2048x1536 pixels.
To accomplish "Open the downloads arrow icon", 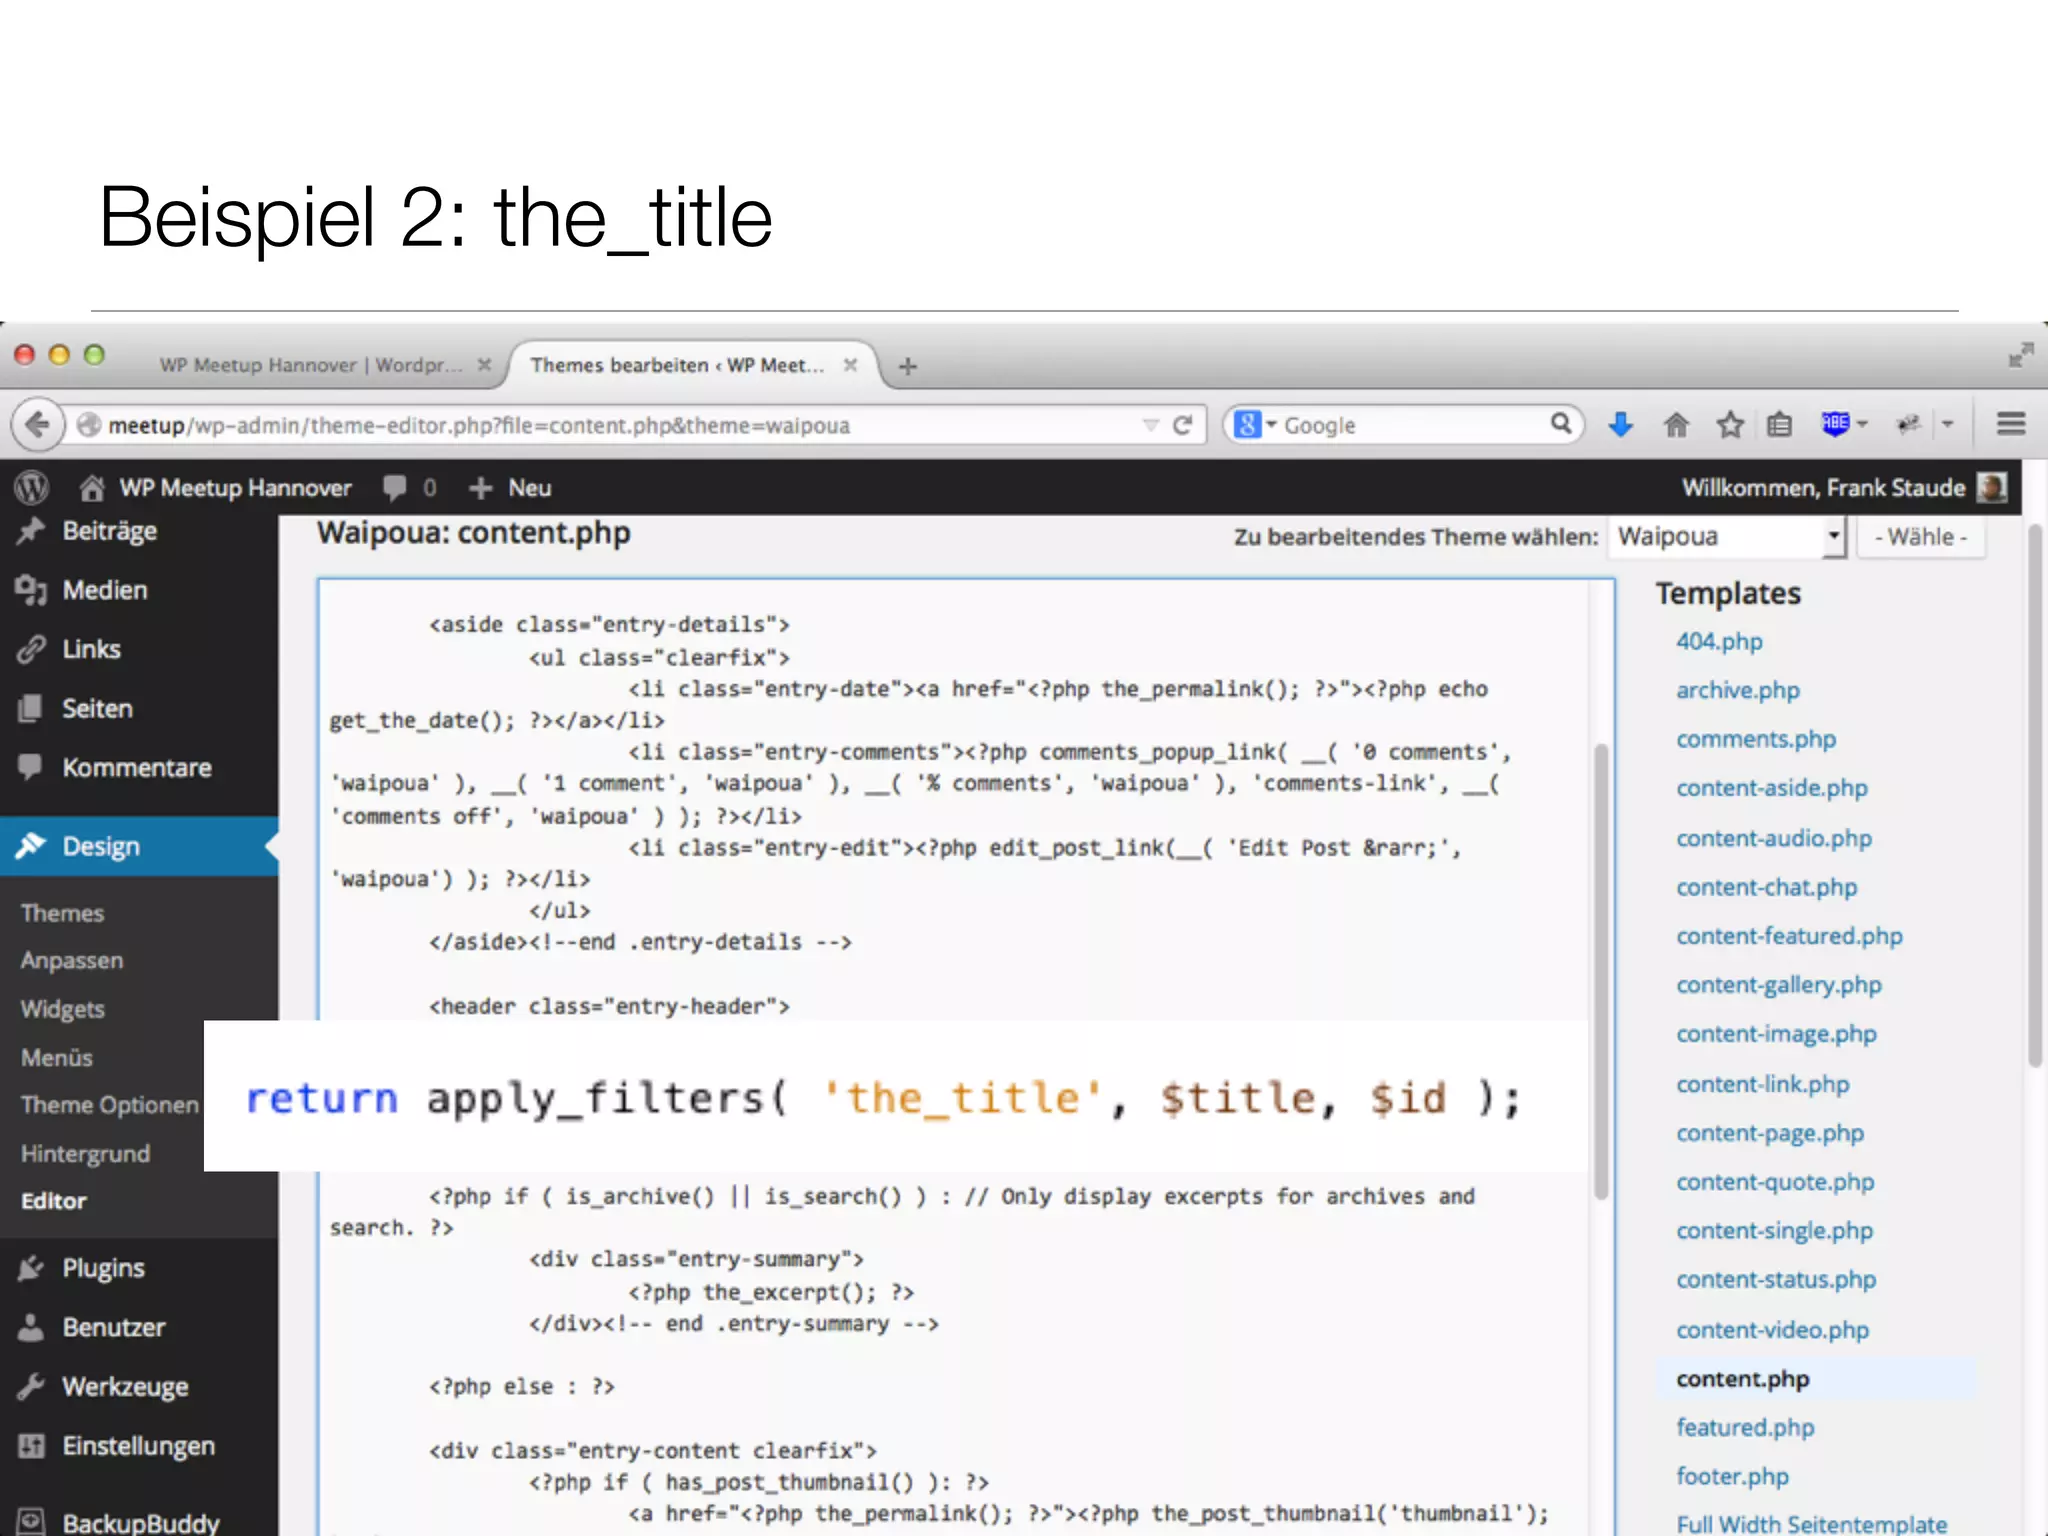I will click(1621, 425).
